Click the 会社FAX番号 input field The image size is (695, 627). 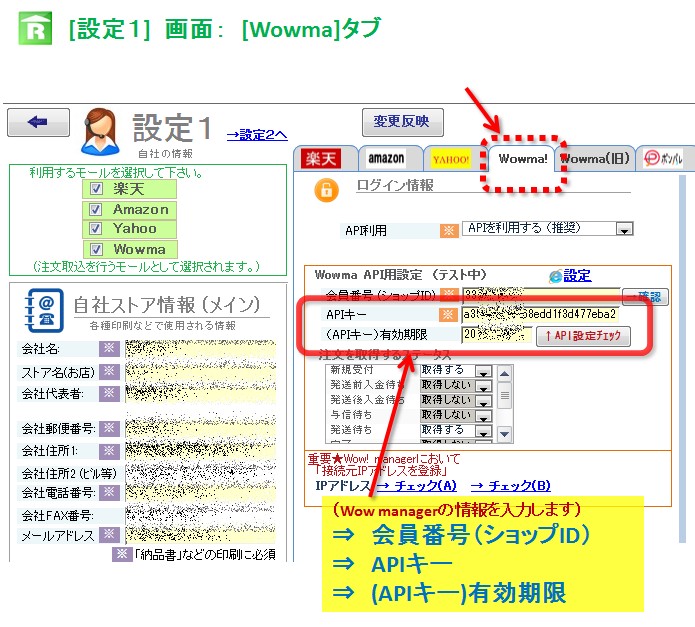pos(200,515)
